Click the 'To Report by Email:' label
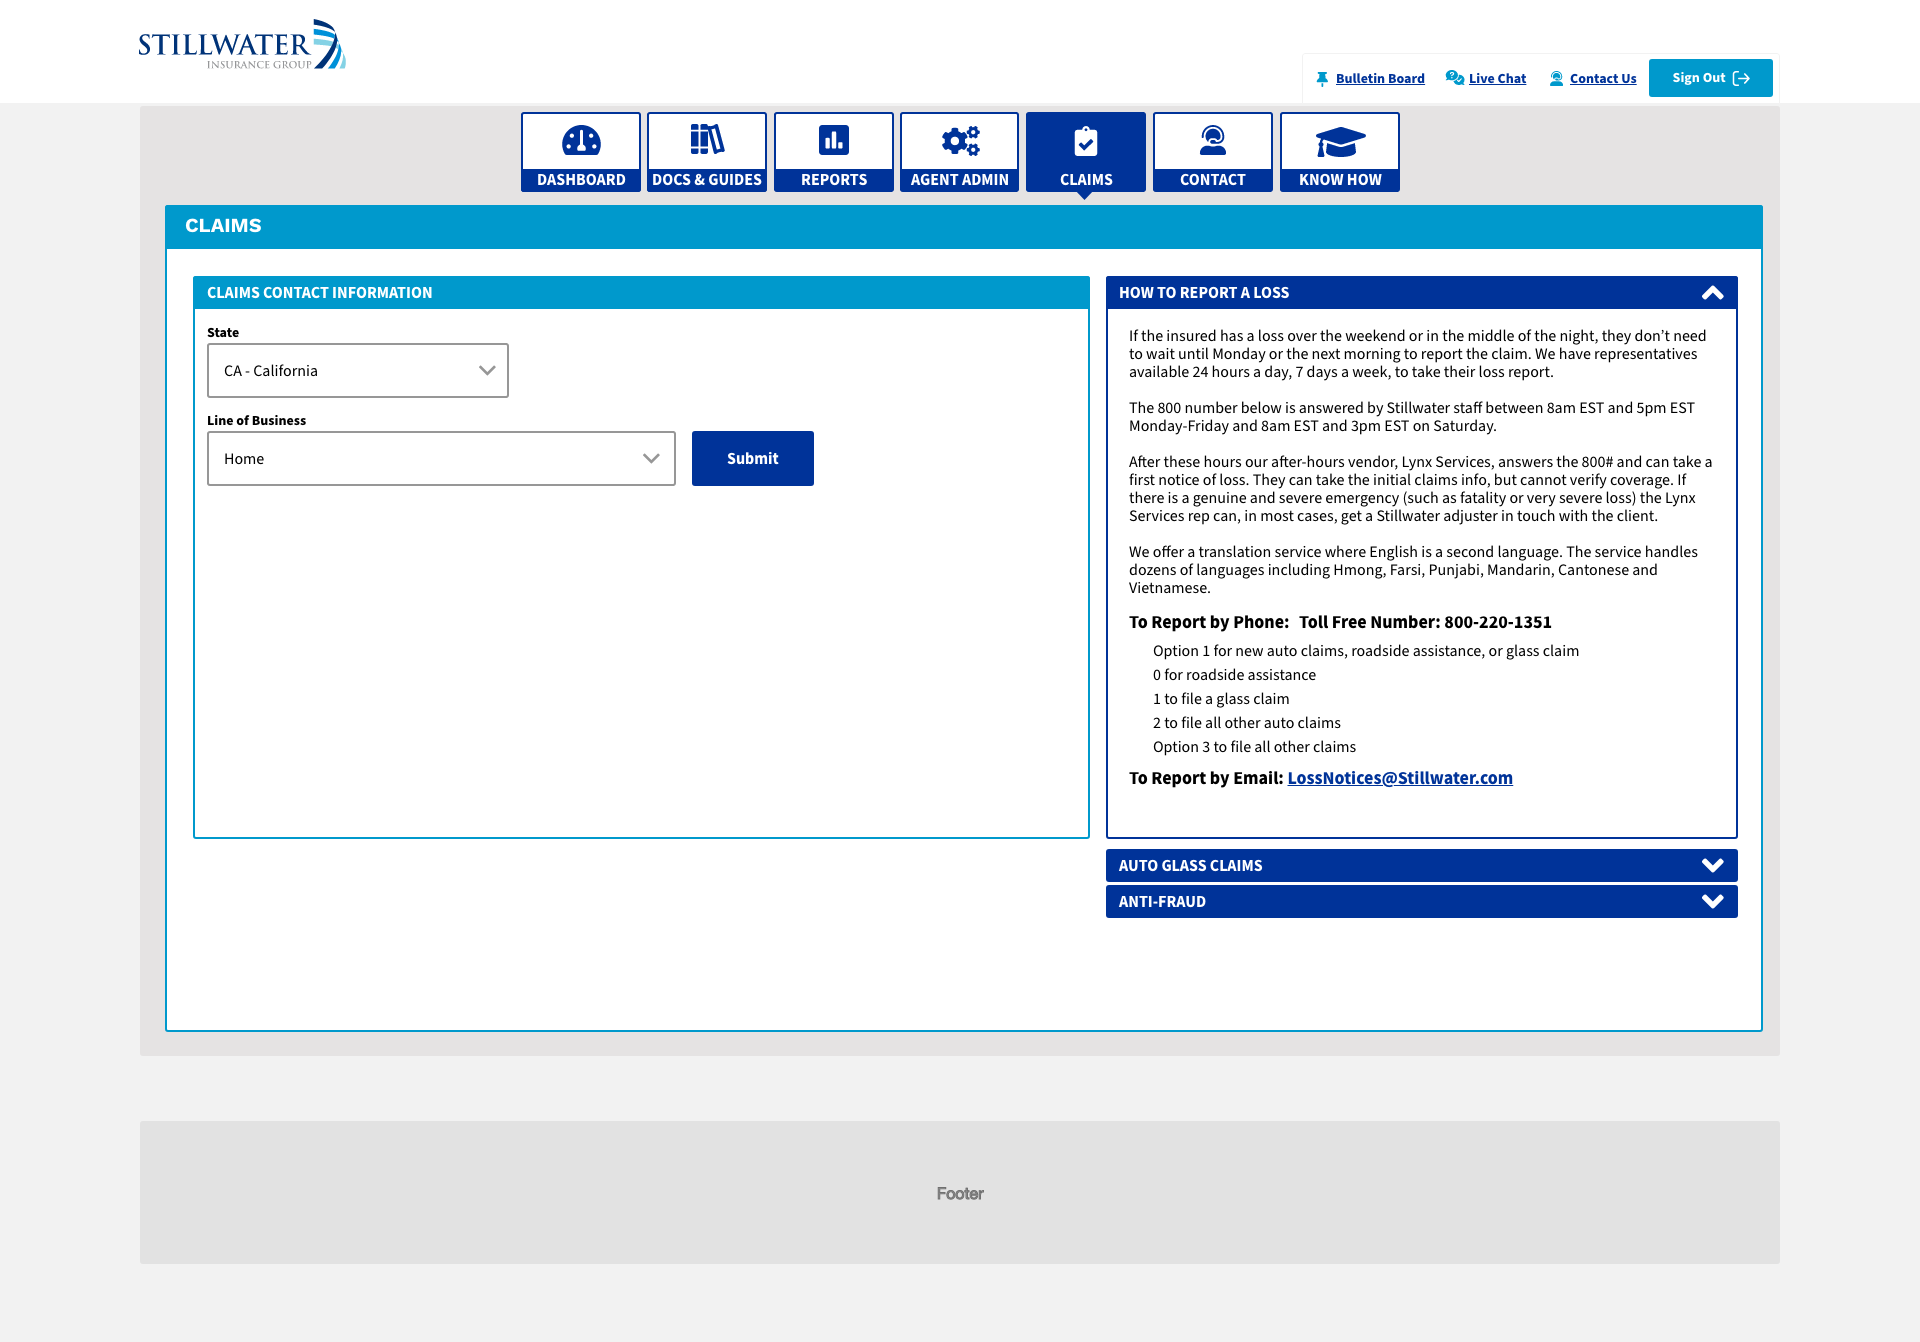The image size is (1920, 1342). click(1206, 778)
